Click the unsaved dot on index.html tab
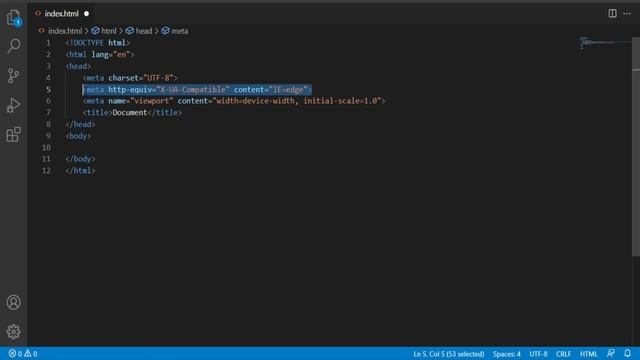The width and height of the screenshot is (640, 360). coord(87,13)
